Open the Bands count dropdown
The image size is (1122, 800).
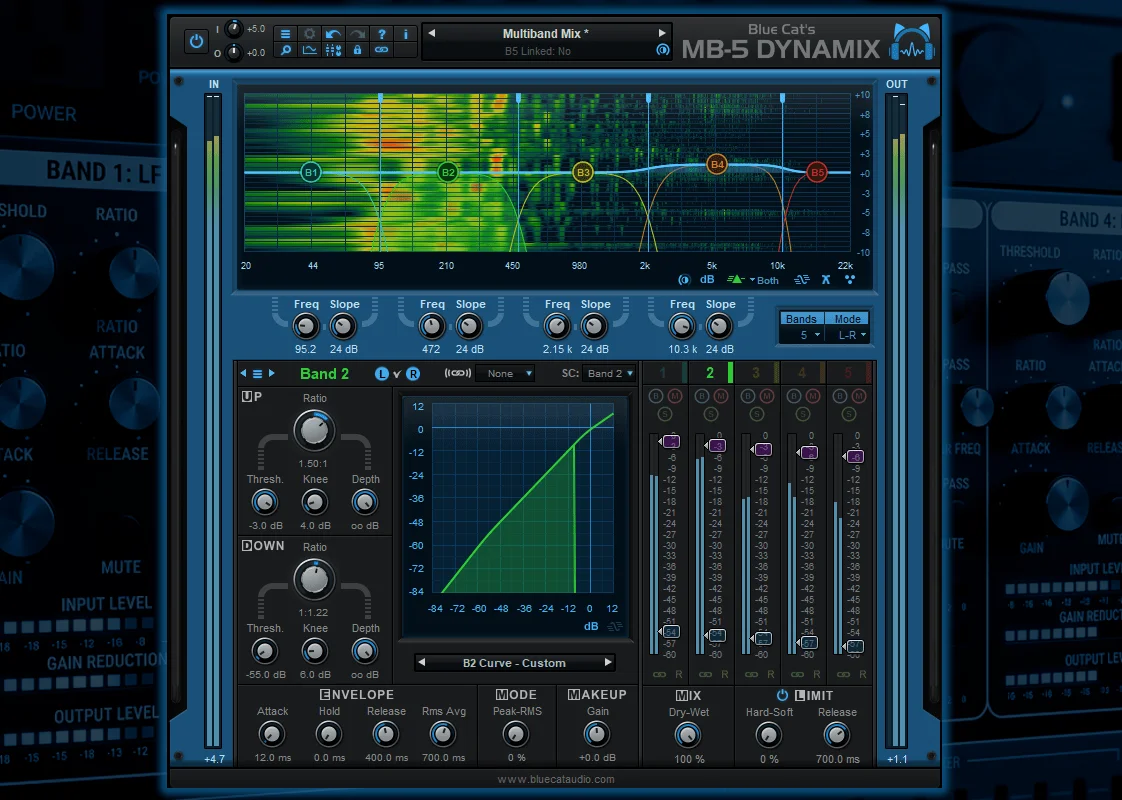click(x=801, y=335)
